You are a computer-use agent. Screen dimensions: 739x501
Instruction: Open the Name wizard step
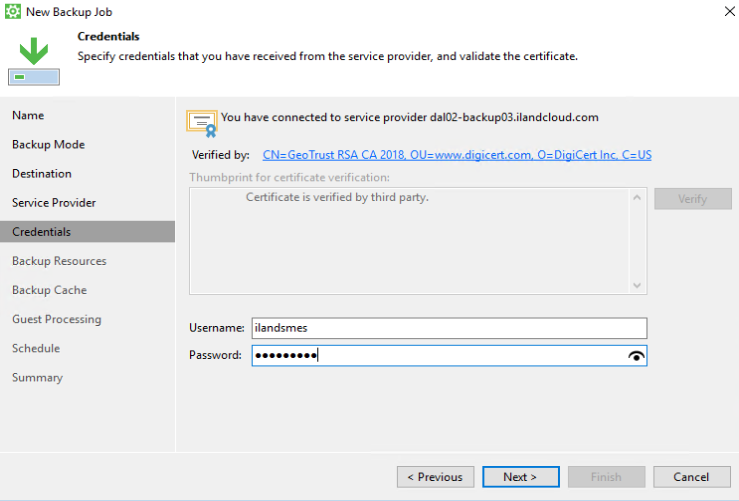[x=28, y=116]
